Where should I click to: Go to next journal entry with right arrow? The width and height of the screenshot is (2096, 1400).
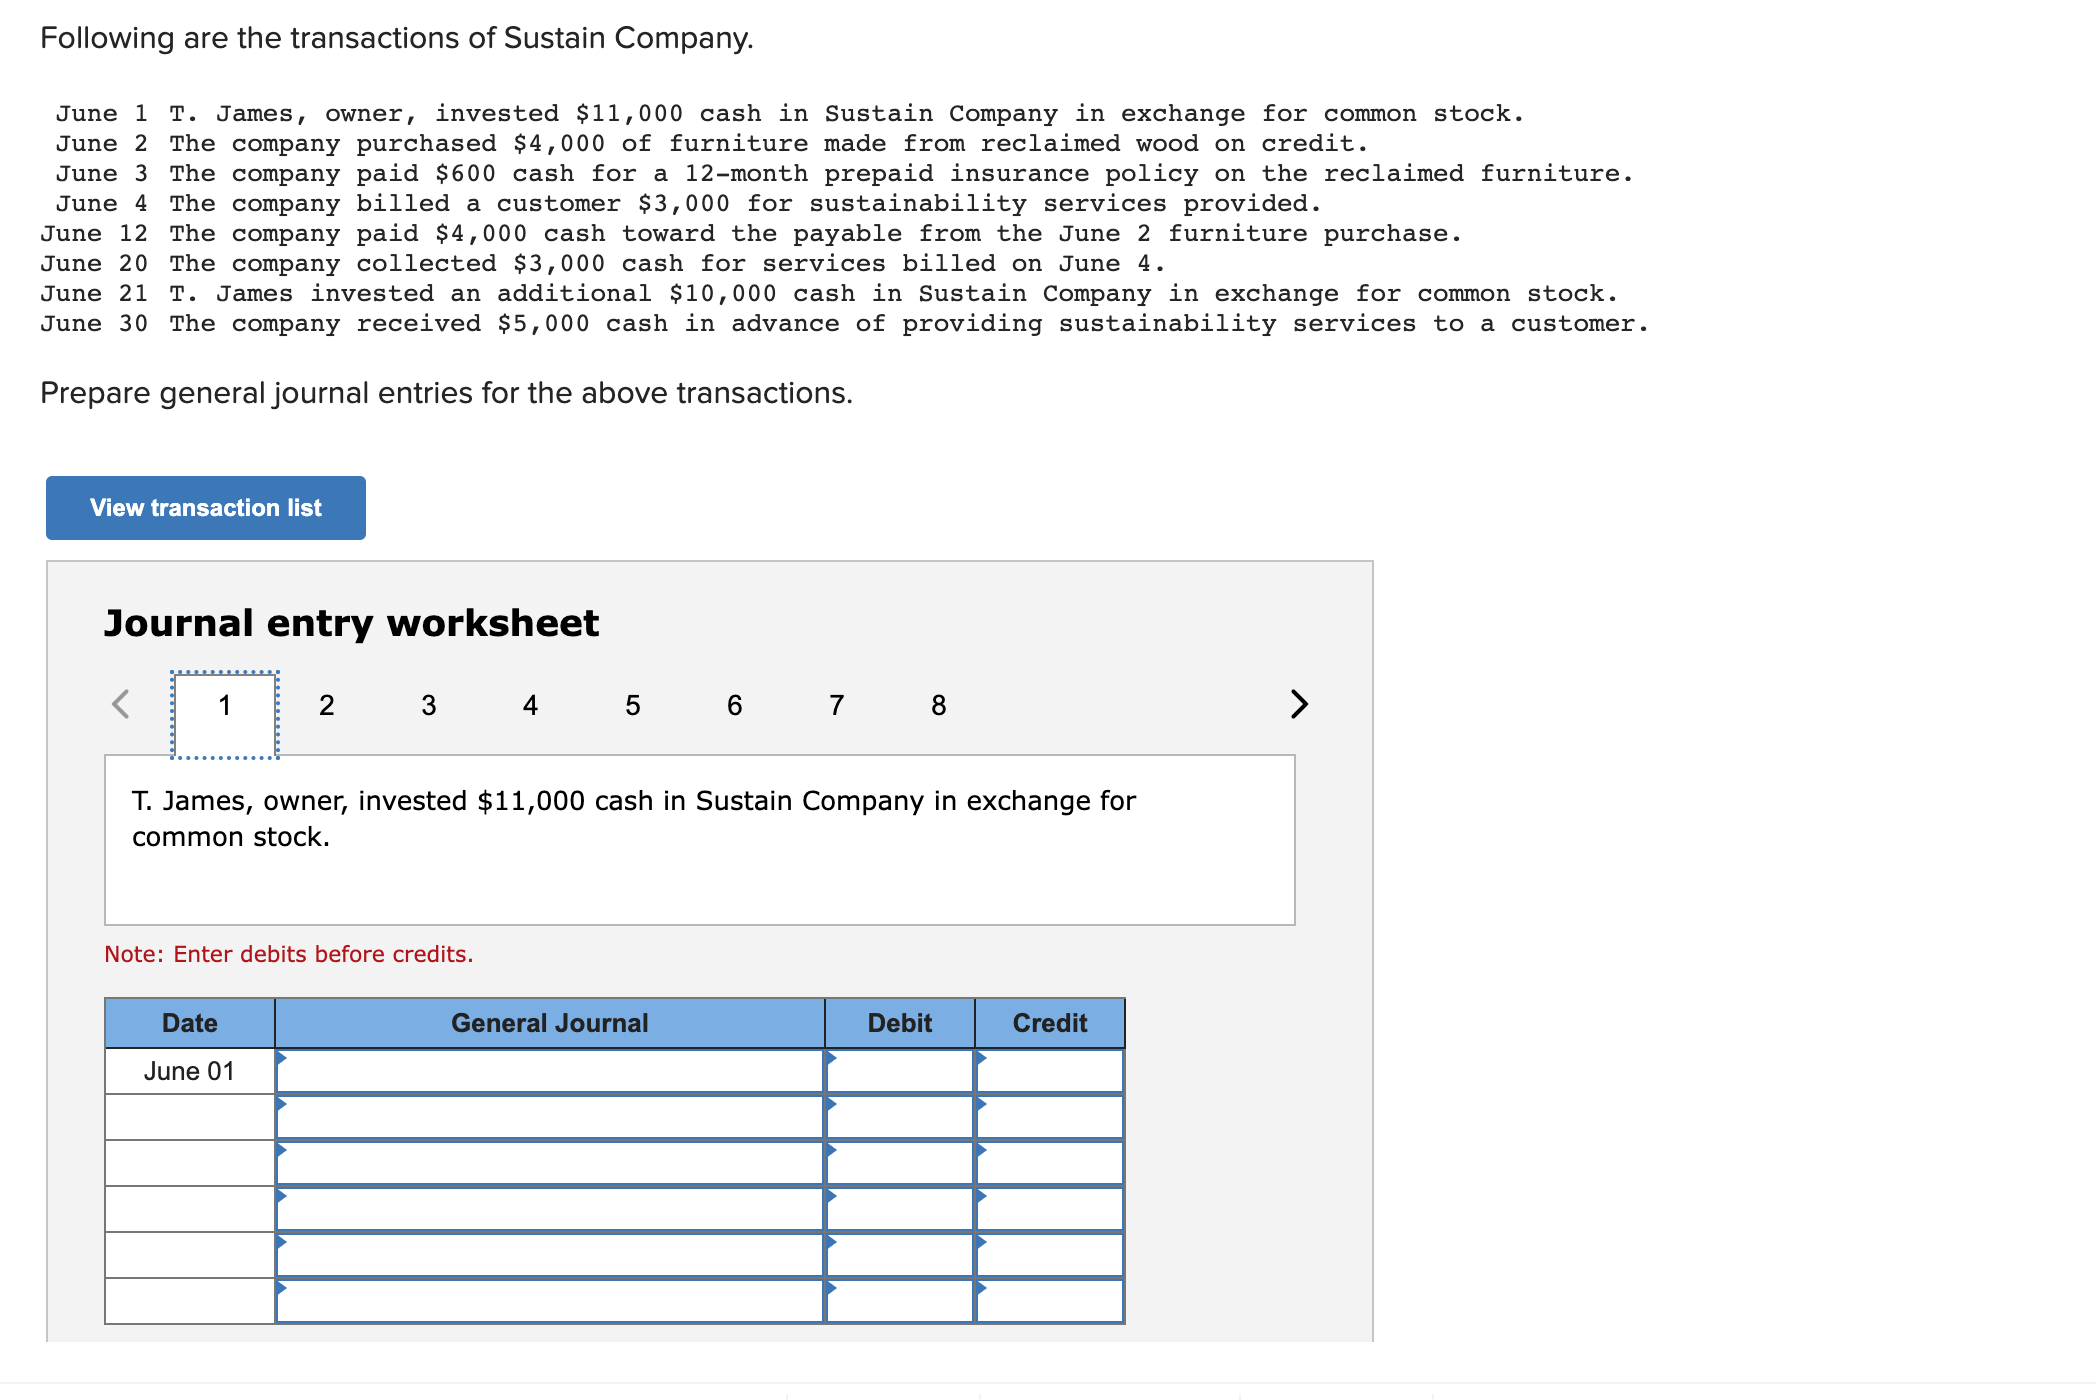pos(1298,704)
